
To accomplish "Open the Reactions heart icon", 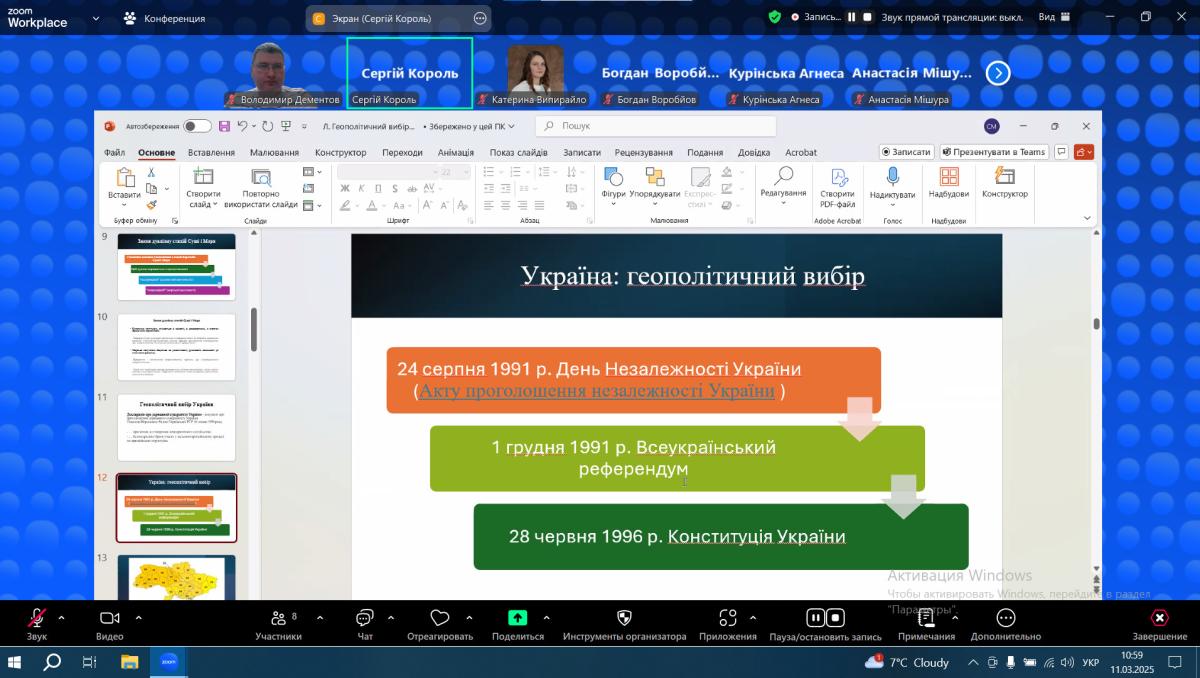I will pos(439,618).
